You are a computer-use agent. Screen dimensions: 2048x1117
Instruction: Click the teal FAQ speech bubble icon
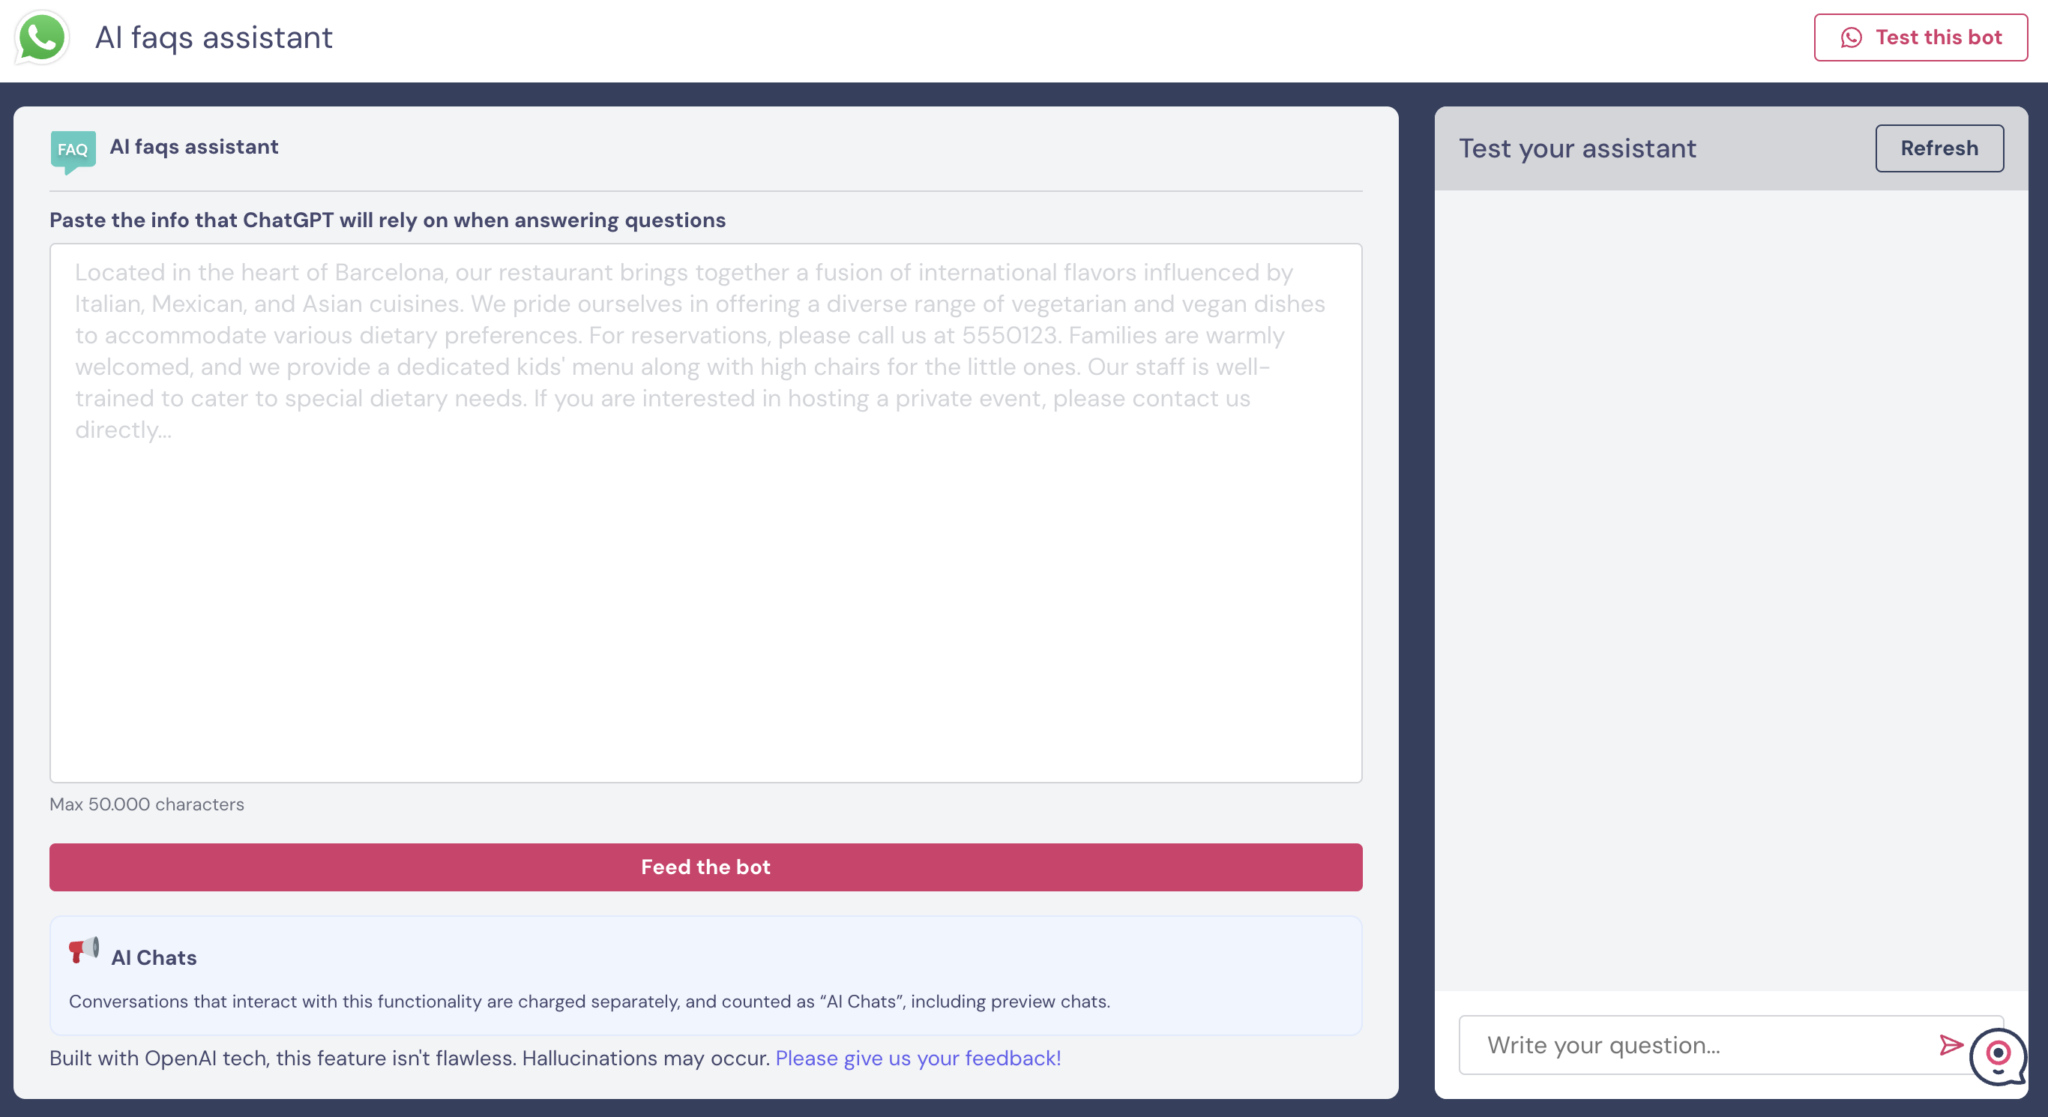pos(73,151)
